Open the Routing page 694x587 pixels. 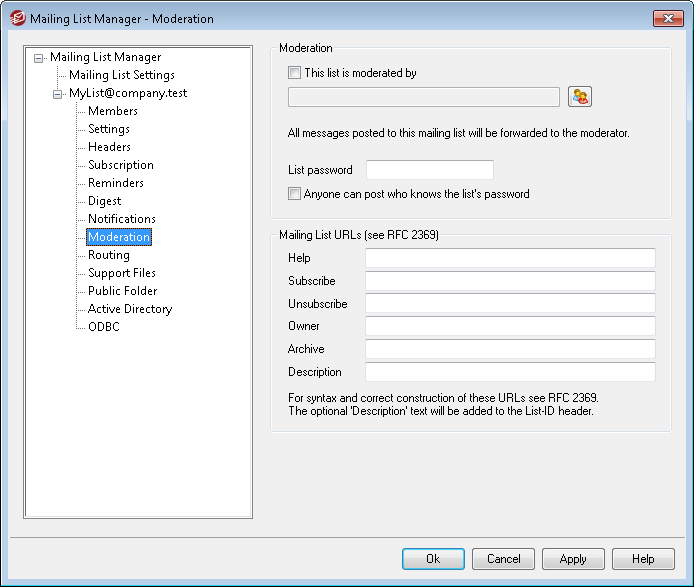[108, 255]
